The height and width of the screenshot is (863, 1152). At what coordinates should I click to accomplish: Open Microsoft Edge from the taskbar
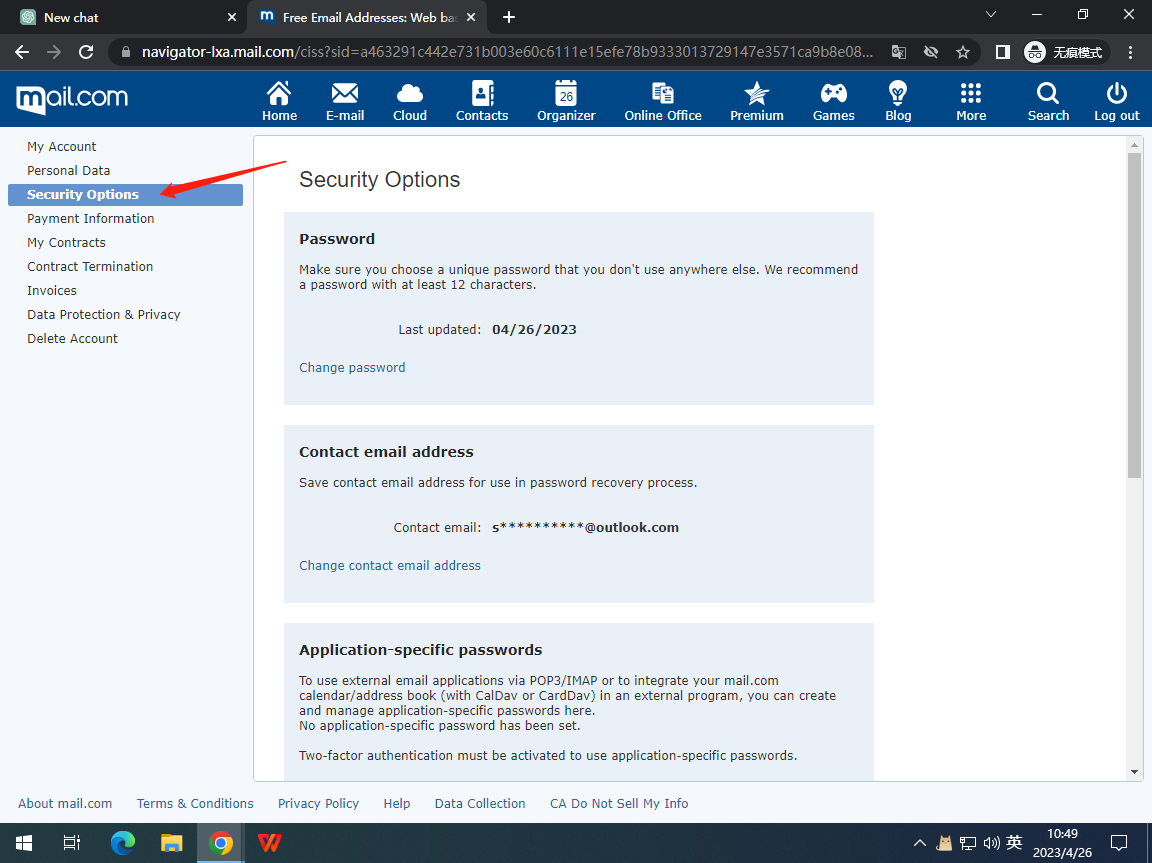click(x=123, y=843)
